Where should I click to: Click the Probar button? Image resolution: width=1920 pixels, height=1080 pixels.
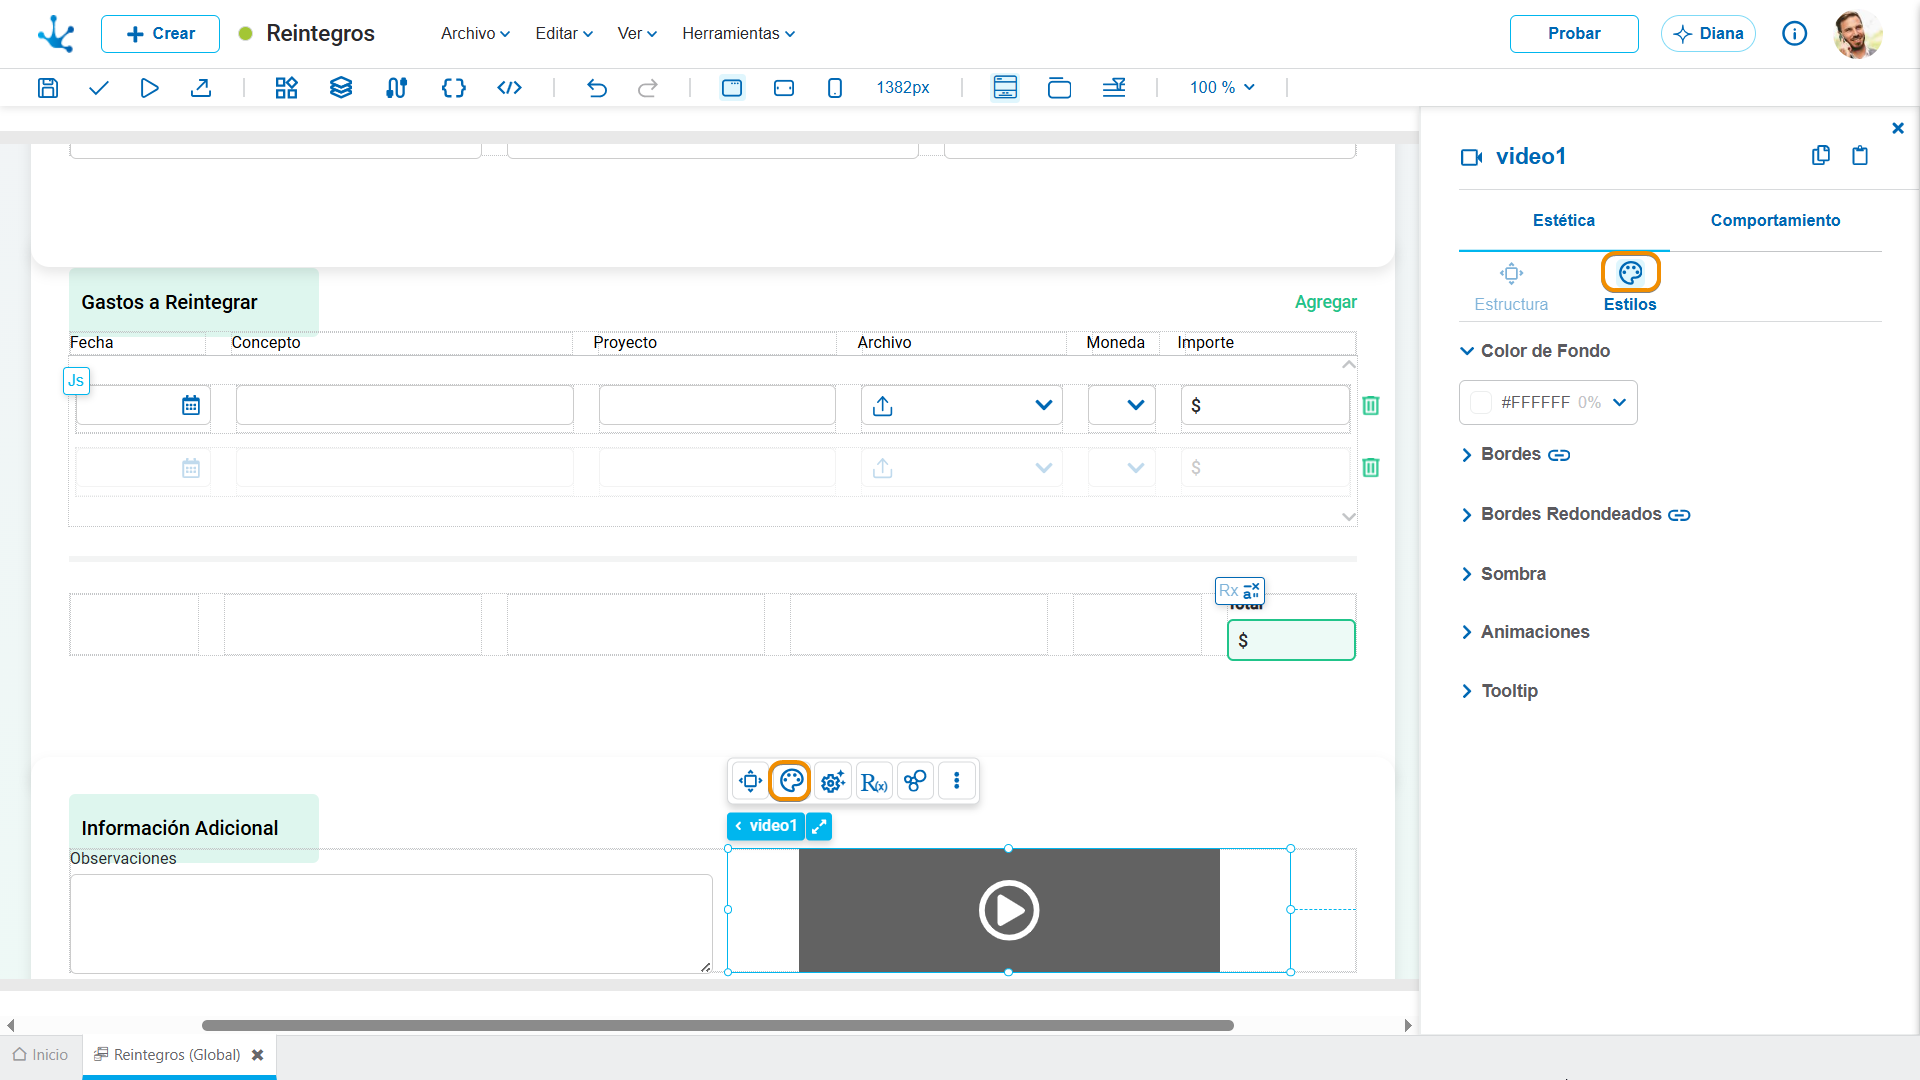(x=1574, y=34)
